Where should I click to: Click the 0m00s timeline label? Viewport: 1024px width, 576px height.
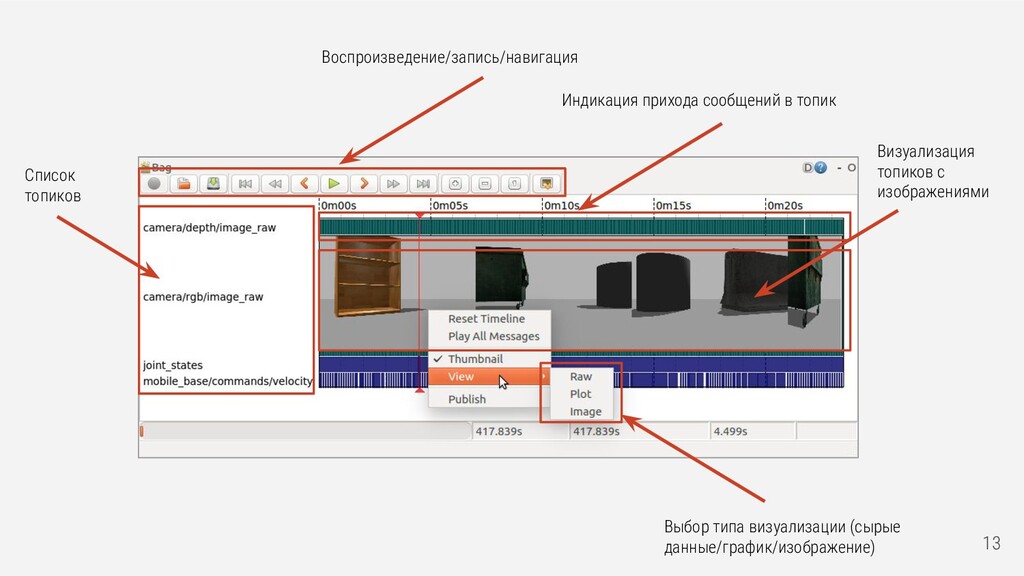[x=338, y=205]
